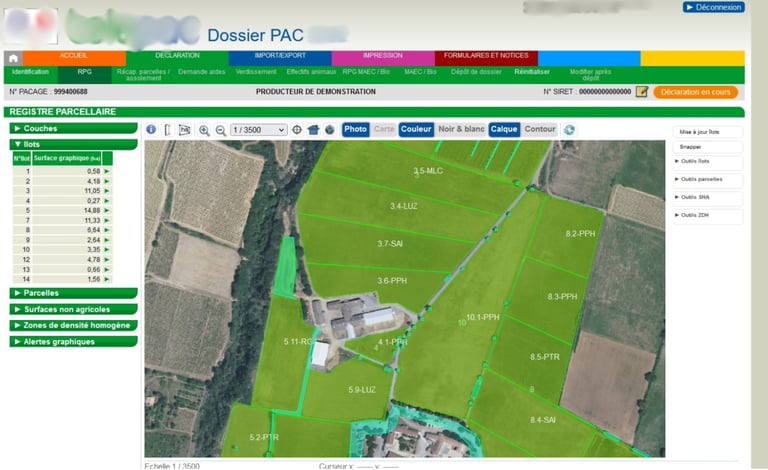This screenshot has height=470, width=768.
Task: Open the Demande aides submenu
Action: [201, 72]
